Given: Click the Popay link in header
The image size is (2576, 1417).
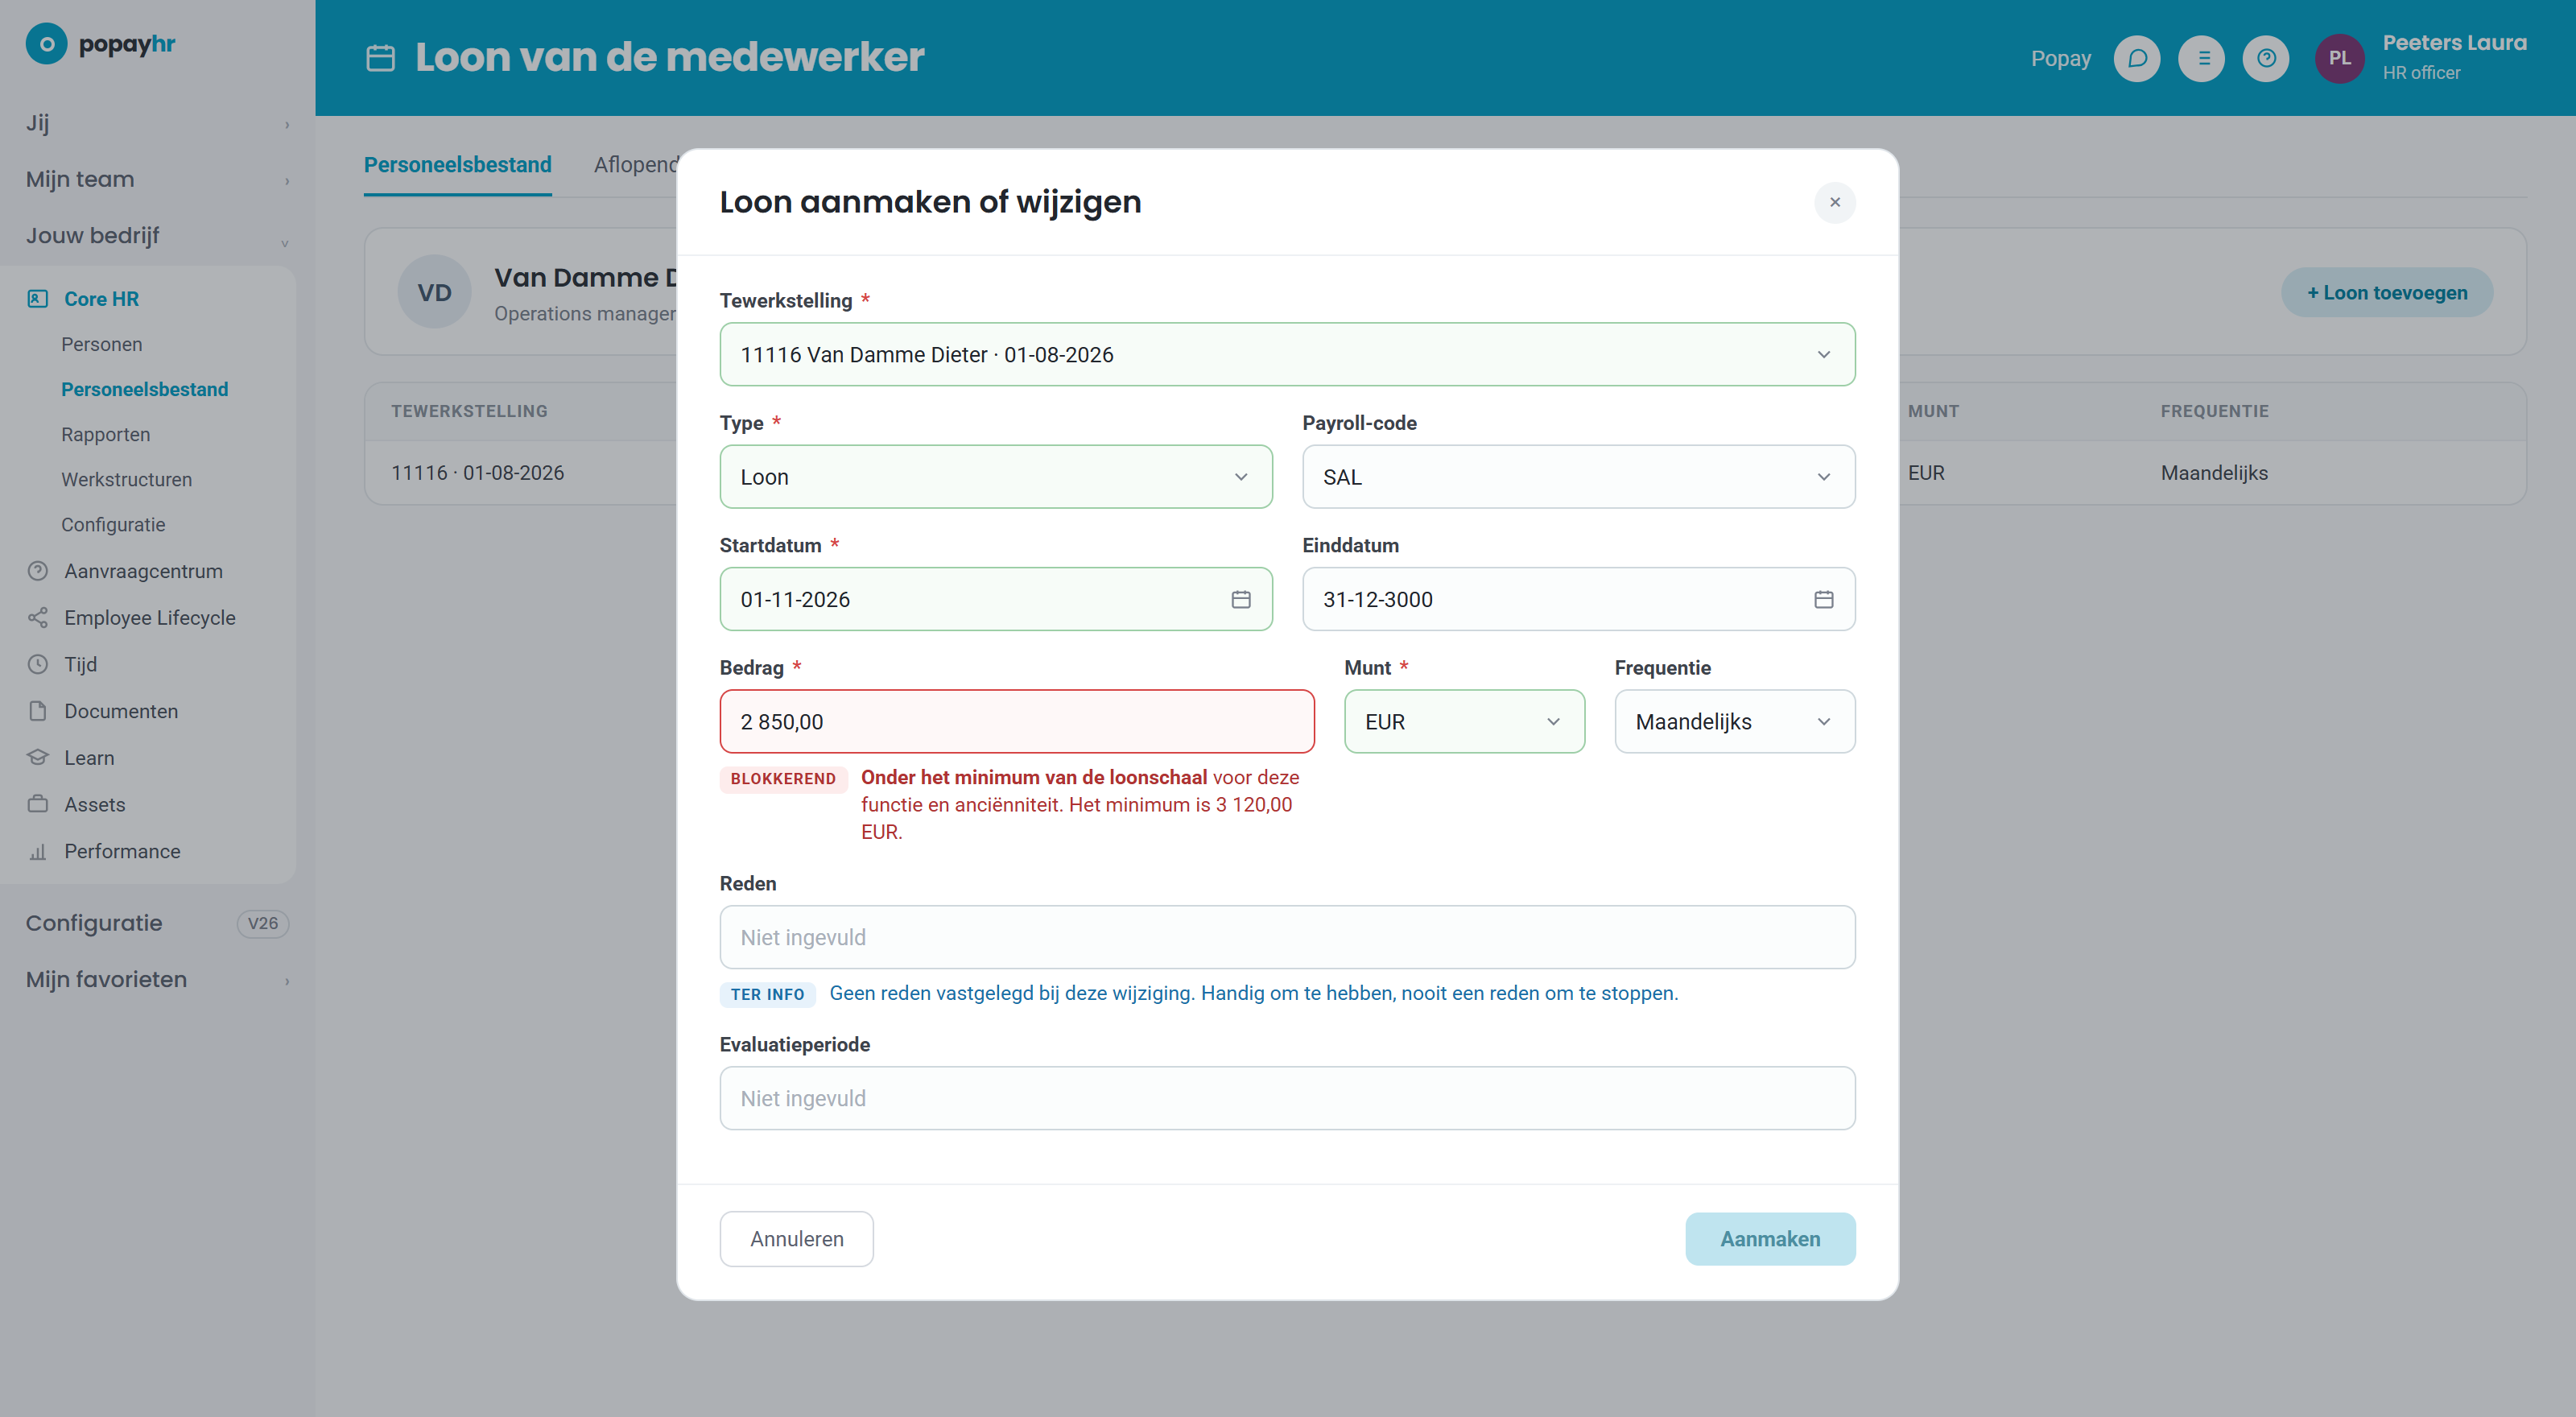Looking at the screenshot, I should (x=2060, y=59).
